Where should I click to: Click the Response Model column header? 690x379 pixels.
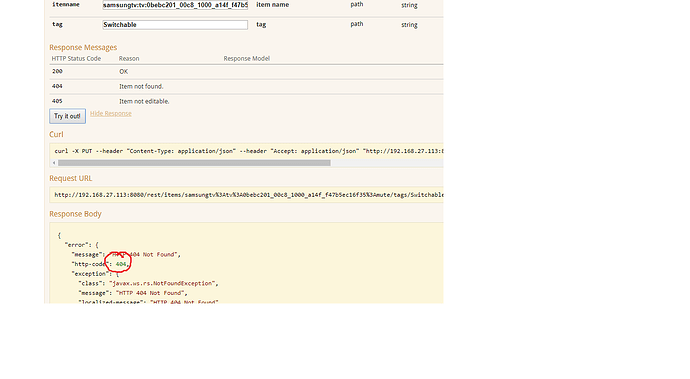pos(246,59)
